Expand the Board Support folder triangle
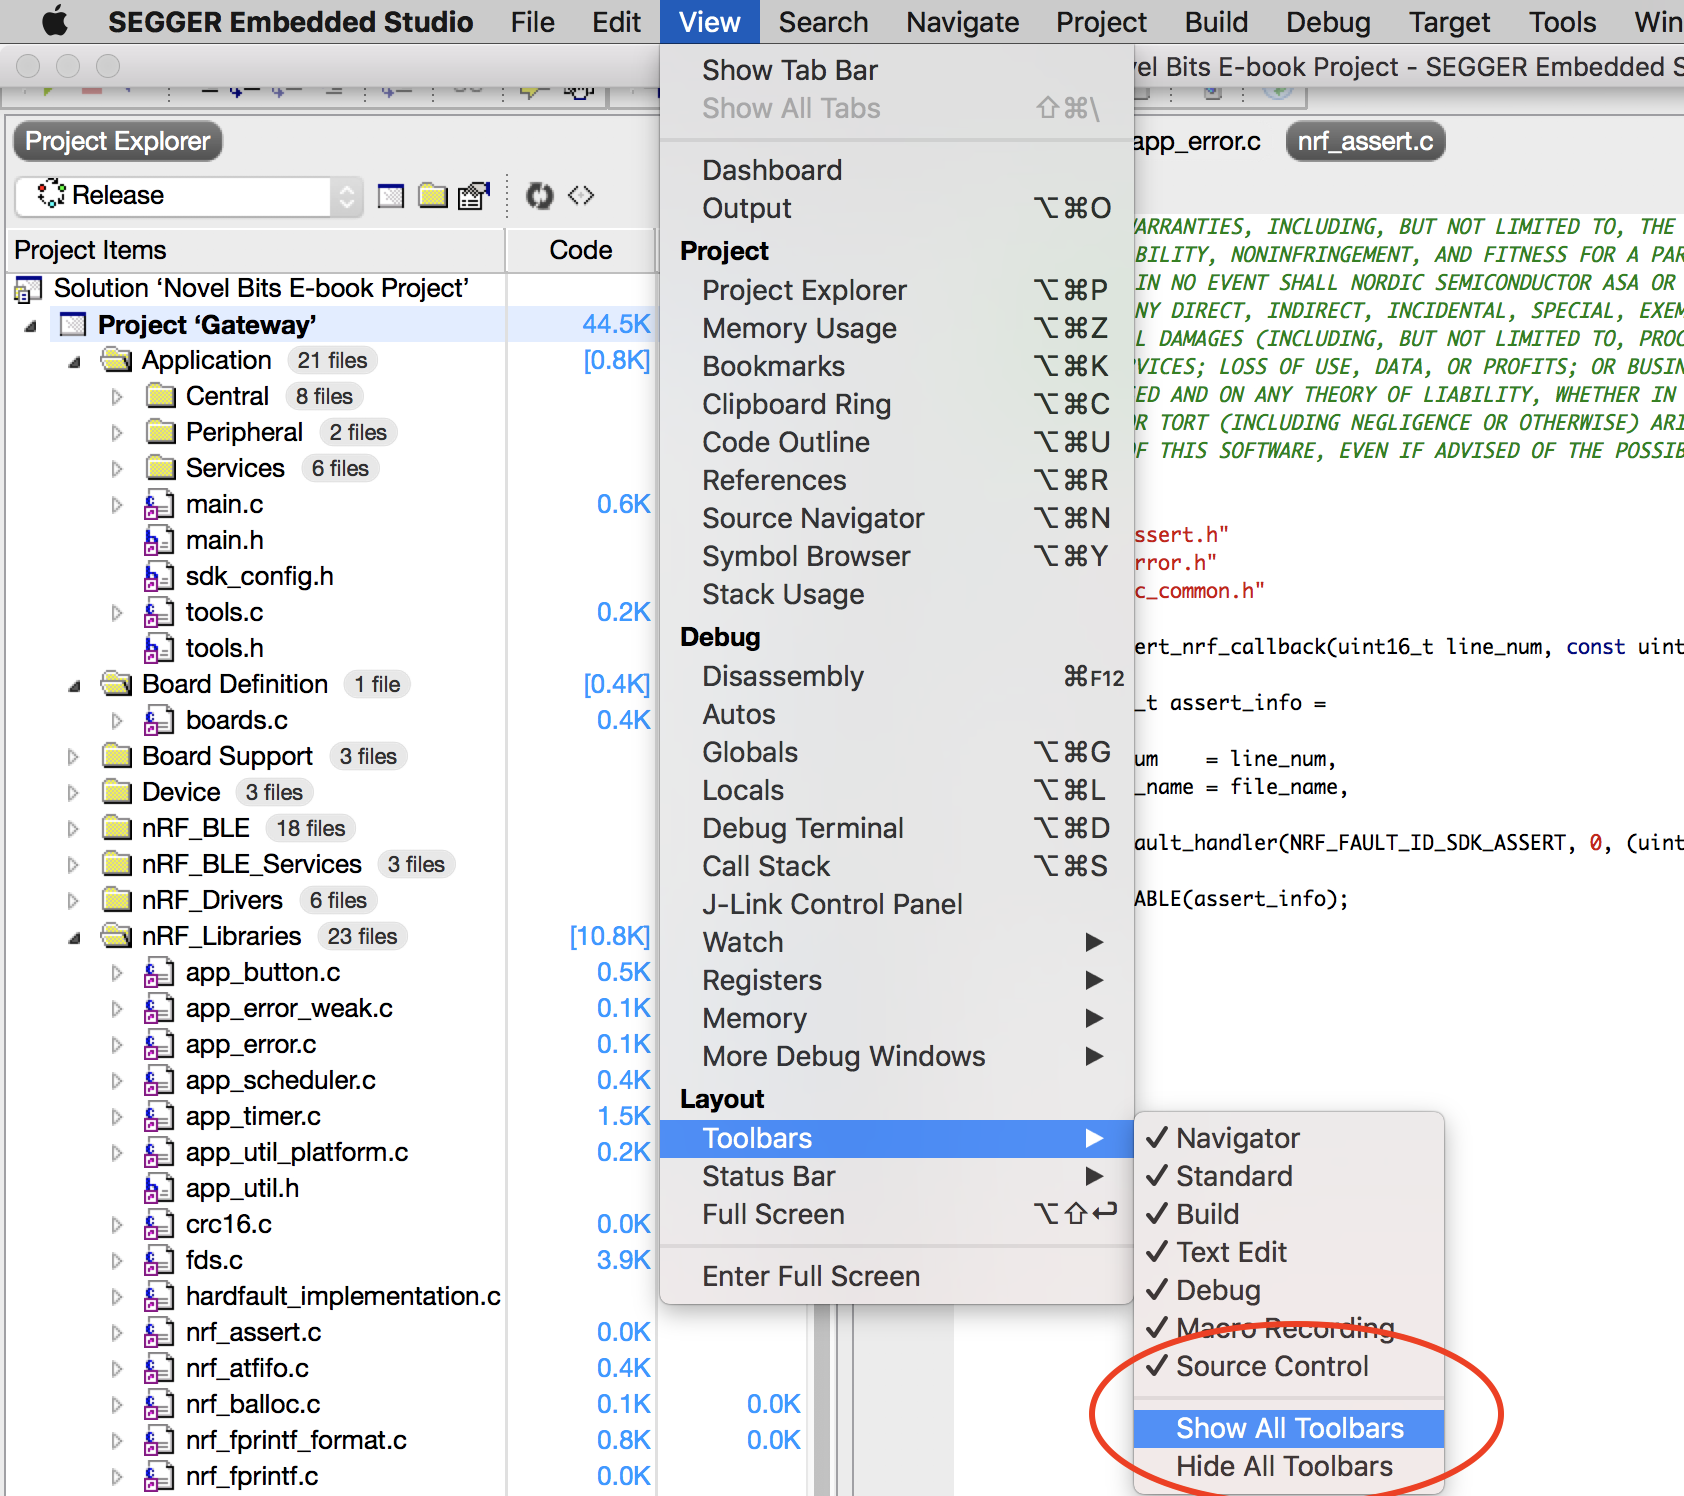Viewport: 1684px width, 1496px height. [73, 757]
